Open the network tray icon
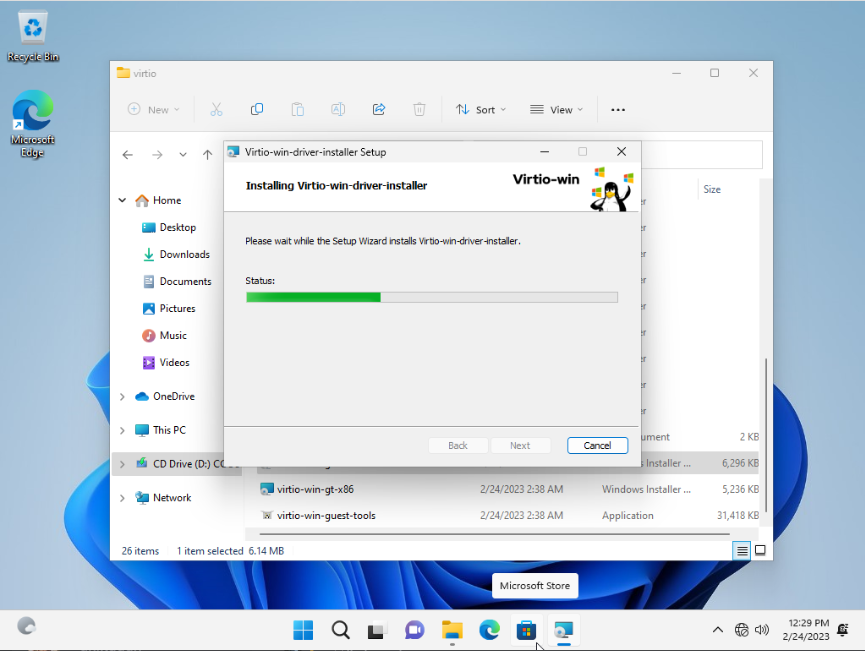Viewport: 865px width, 651px height. click(741, 629)
